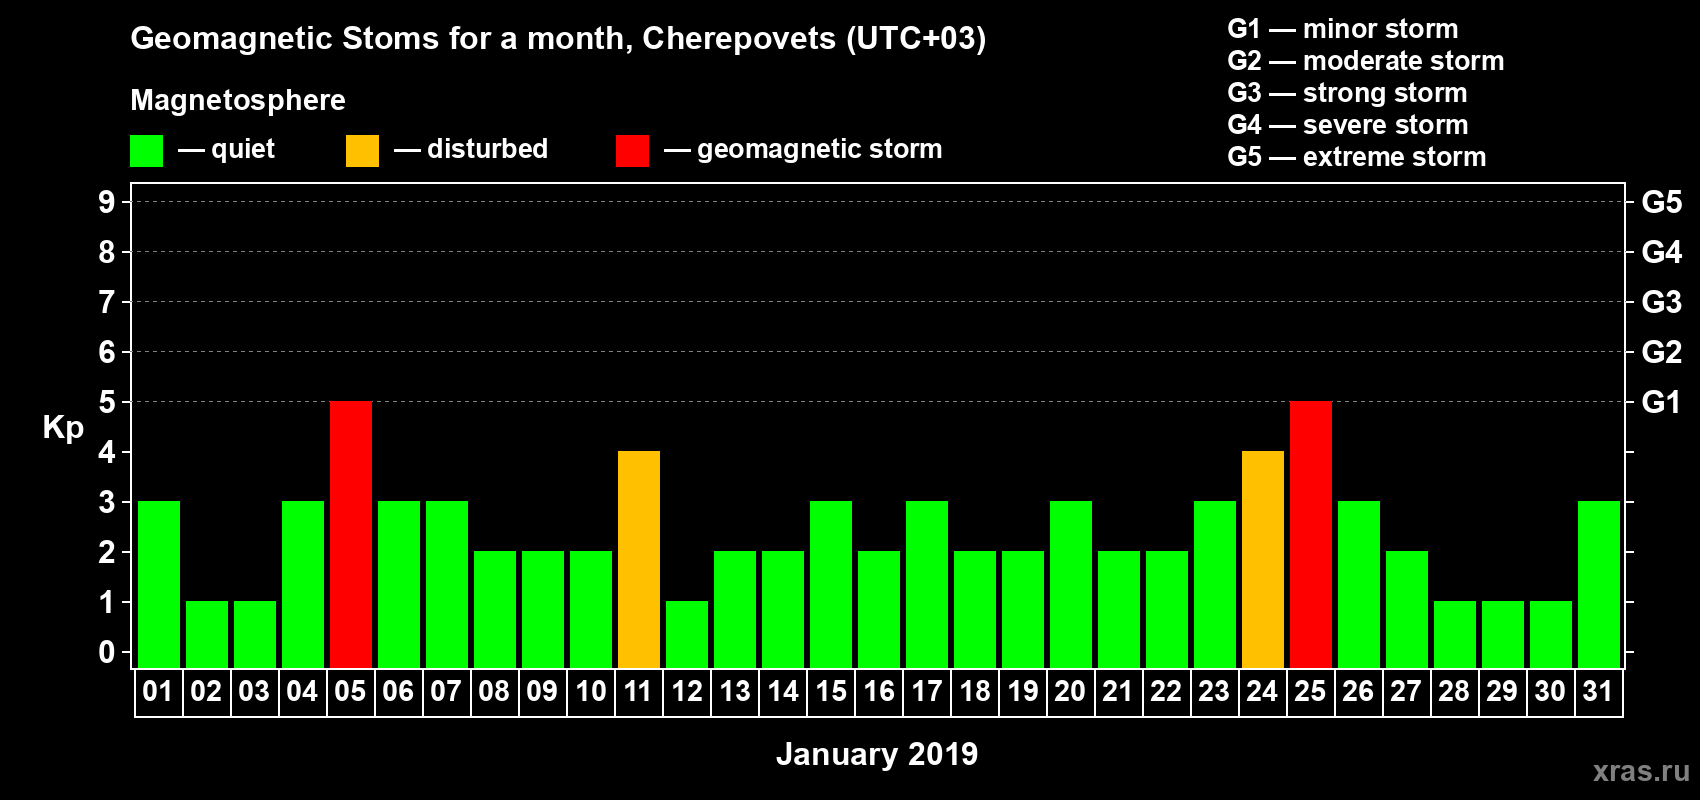Click the G4 label on right axis
1700x800 pixels.
click(x=1662, y=252)
